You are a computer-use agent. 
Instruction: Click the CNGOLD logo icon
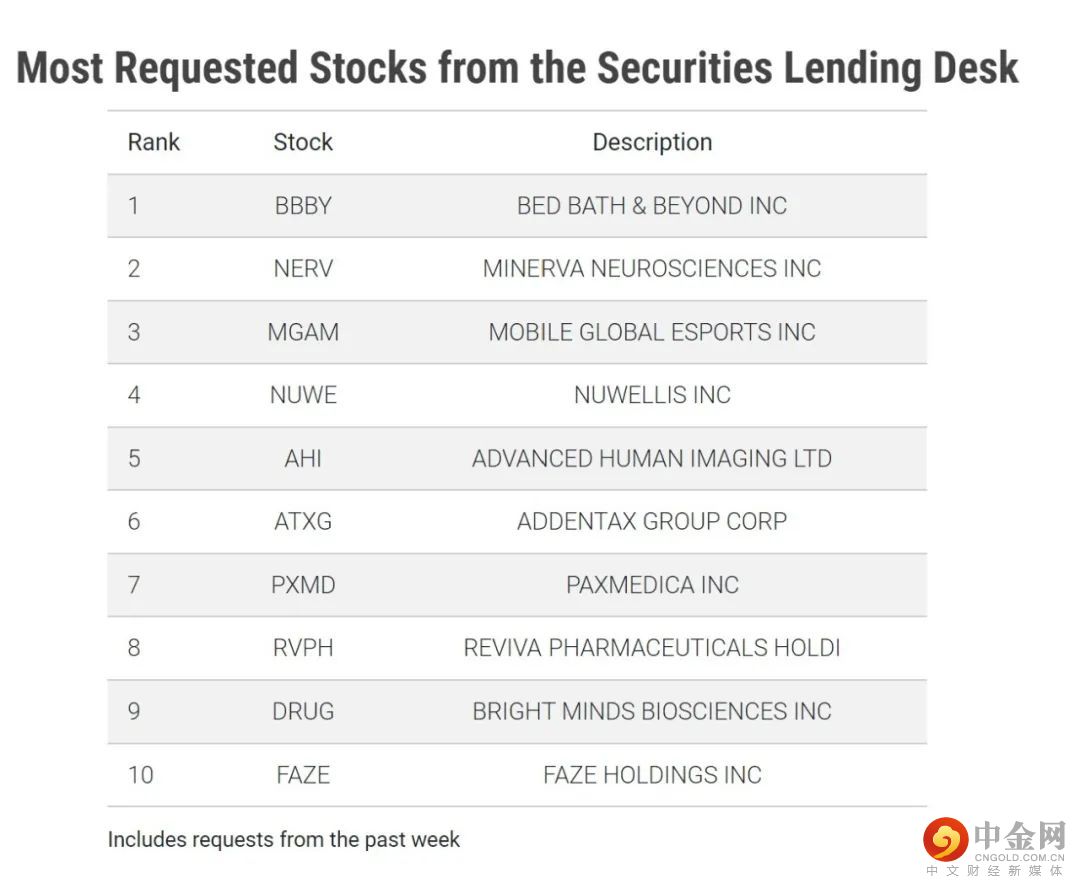click(x=945, y=840)
